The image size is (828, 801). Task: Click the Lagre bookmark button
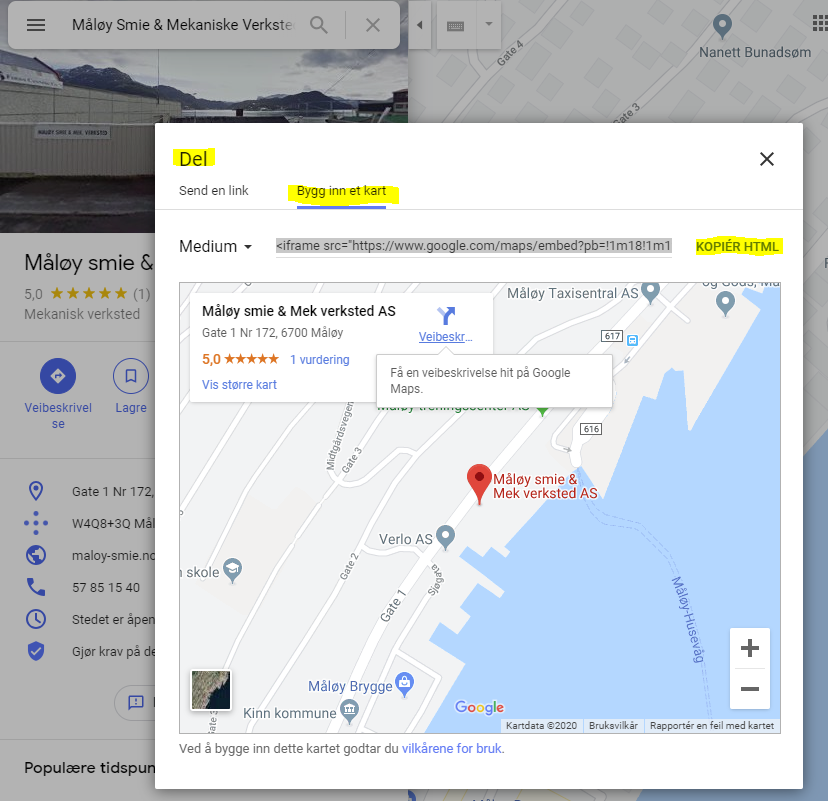131,385
